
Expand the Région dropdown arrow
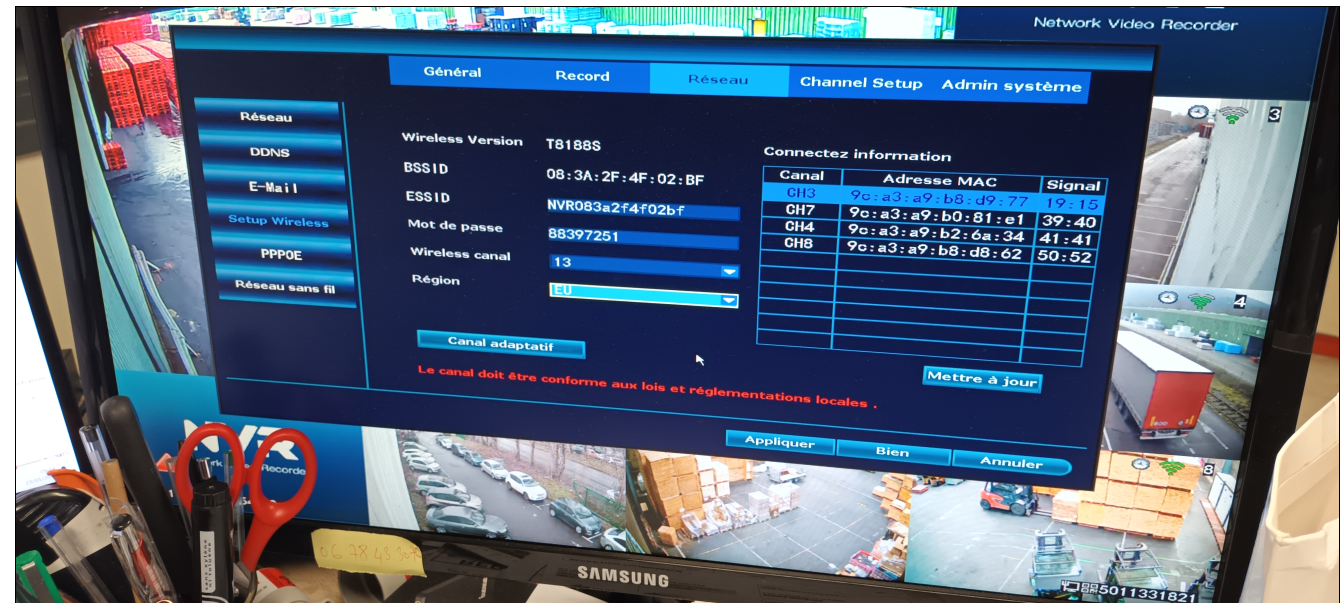728,299
